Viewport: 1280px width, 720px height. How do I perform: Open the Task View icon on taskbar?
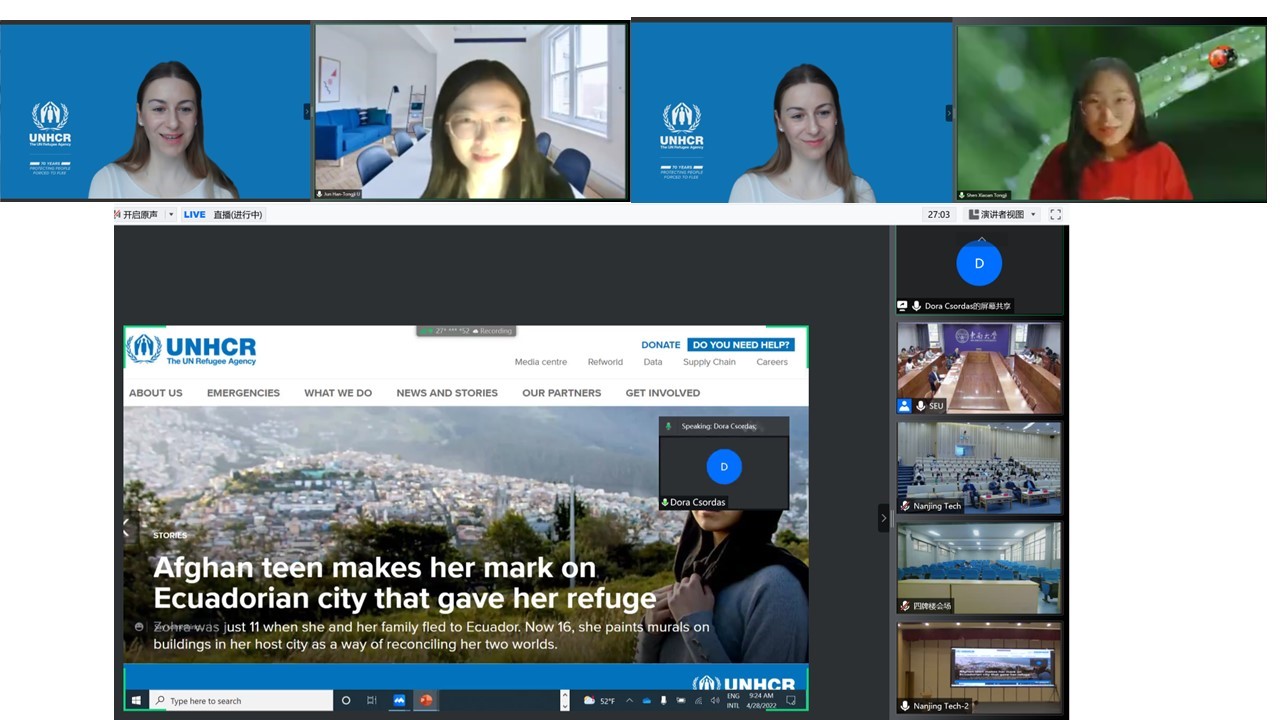pos(372,700)
